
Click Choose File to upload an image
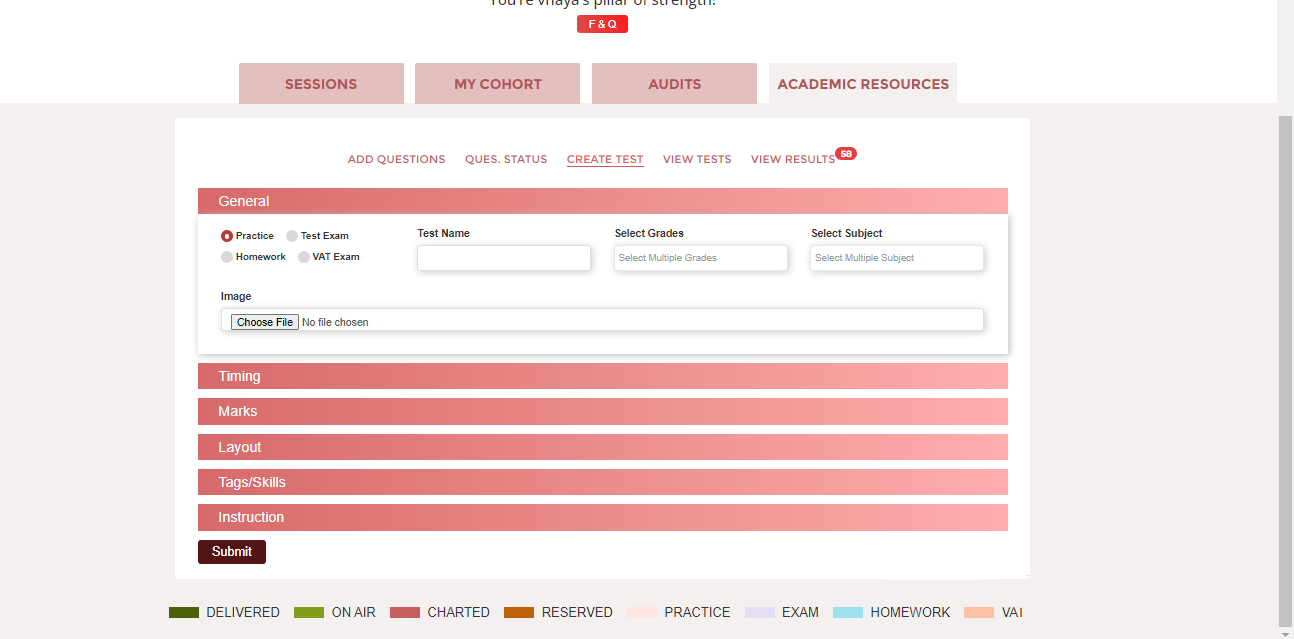264,321
